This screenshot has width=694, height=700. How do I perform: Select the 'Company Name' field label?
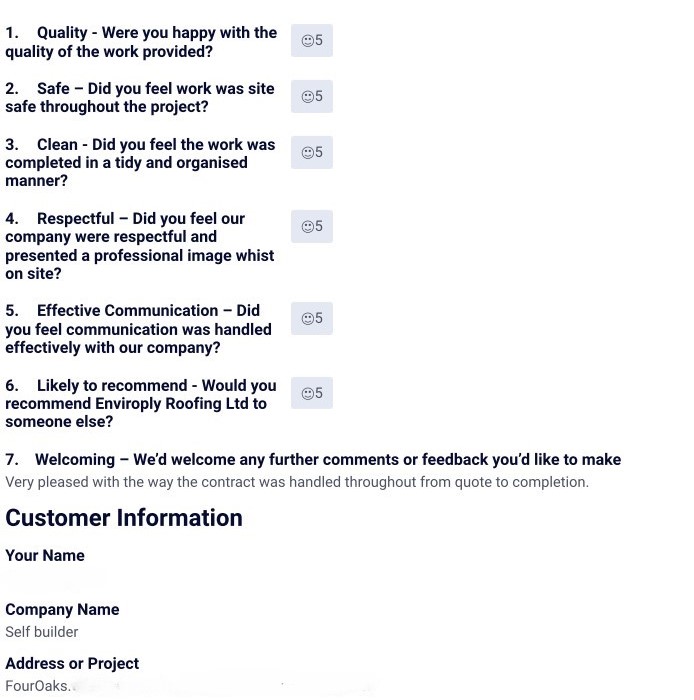(62, 610)
